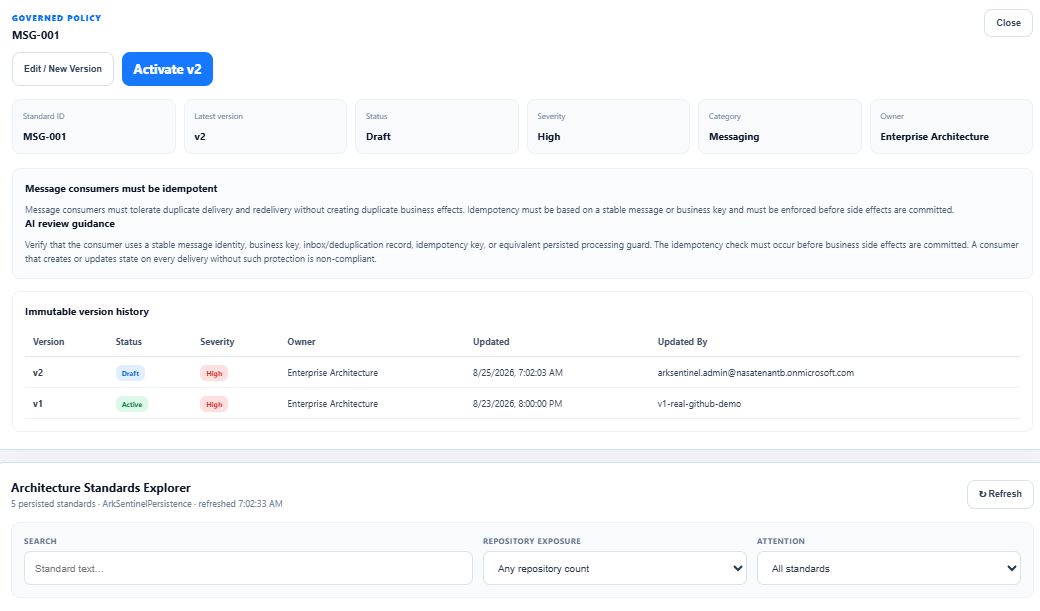Click Enterprise Architecture owner in v1 row
This screenshot has width=1040, height=611.
pos(332,403)
